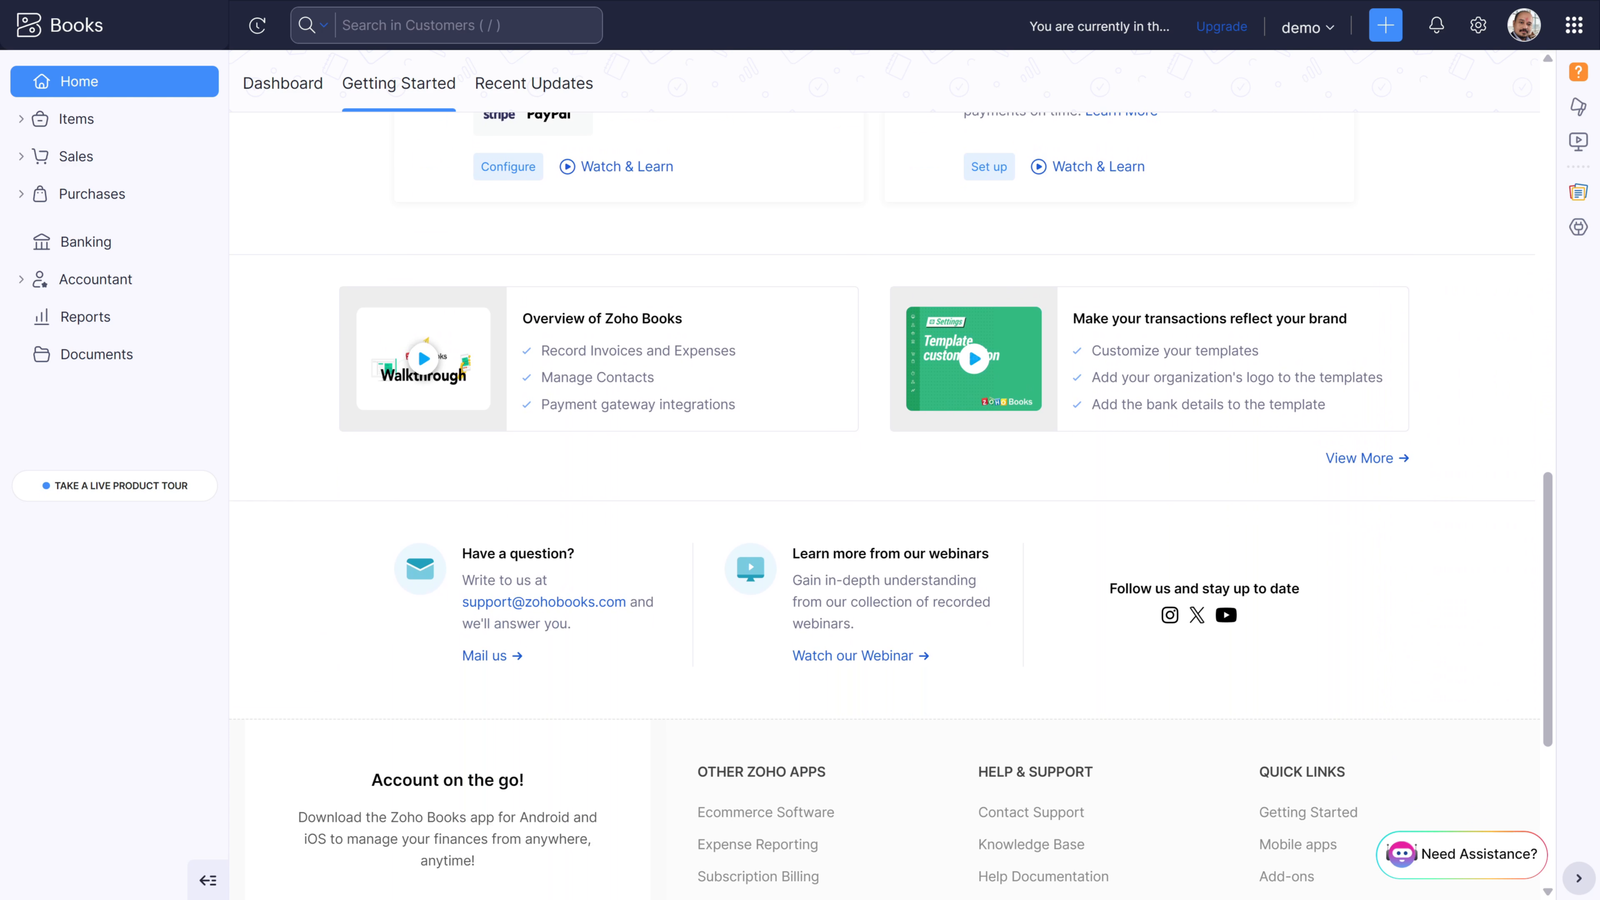Open Add-ons quick link

coord(1287,877)
